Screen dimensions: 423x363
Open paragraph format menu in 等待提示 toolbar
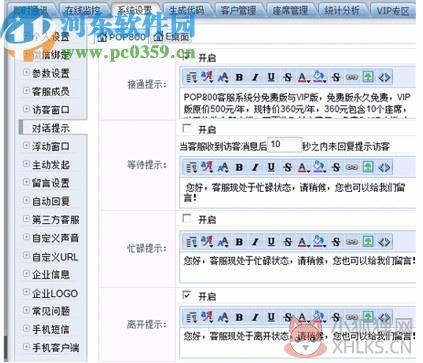pos(191,167)
